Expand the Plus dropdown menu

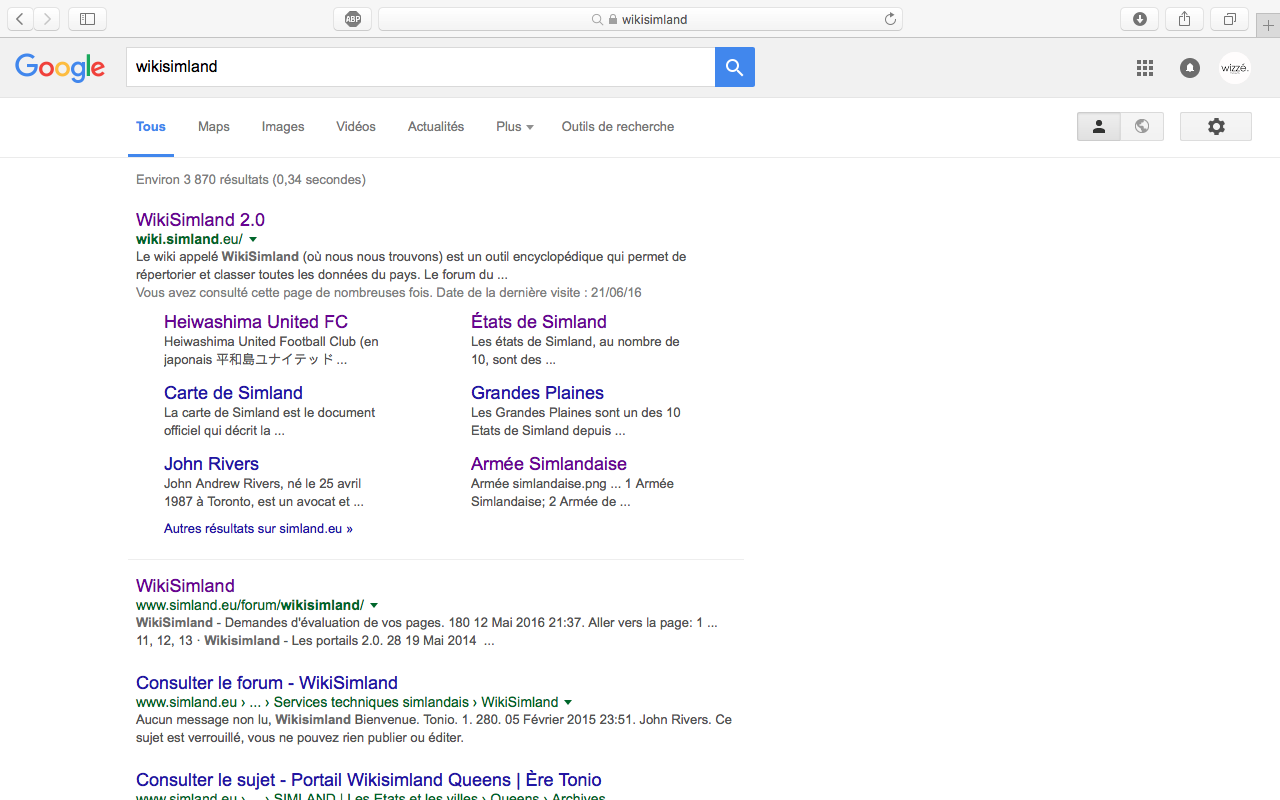(514, 127)
